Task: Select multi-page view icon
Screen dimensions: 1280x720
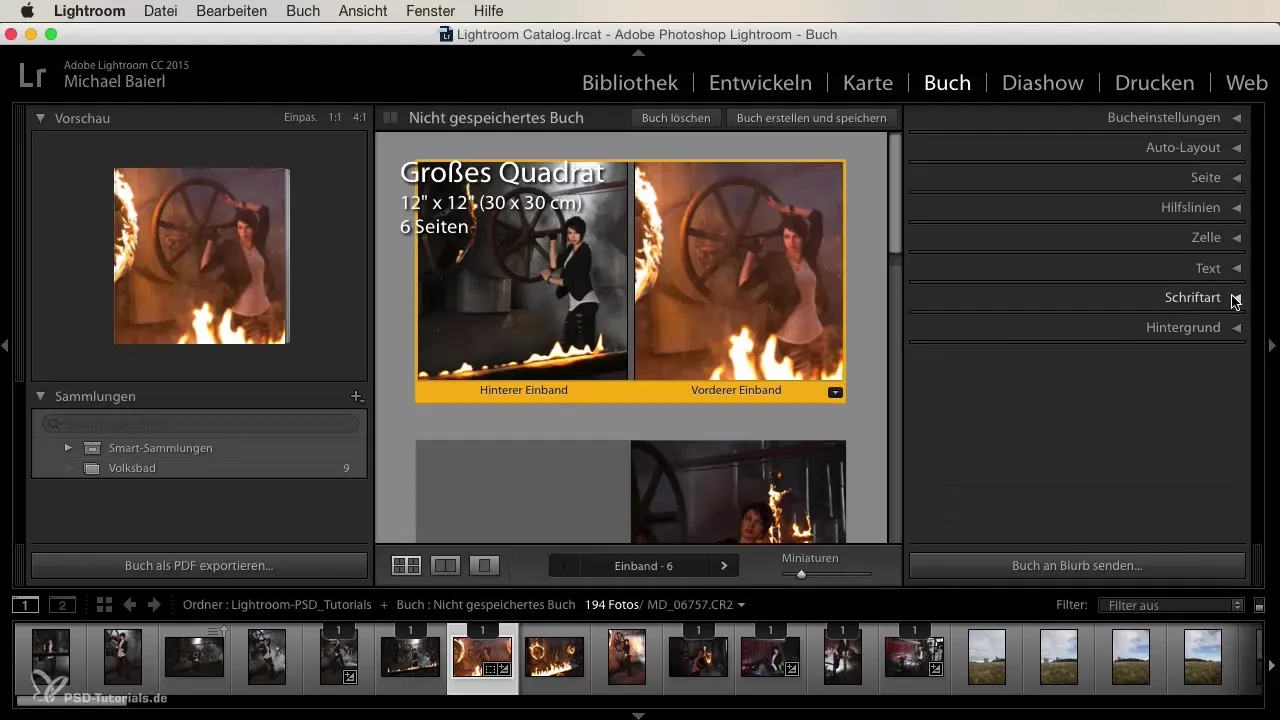Action: 406,566
